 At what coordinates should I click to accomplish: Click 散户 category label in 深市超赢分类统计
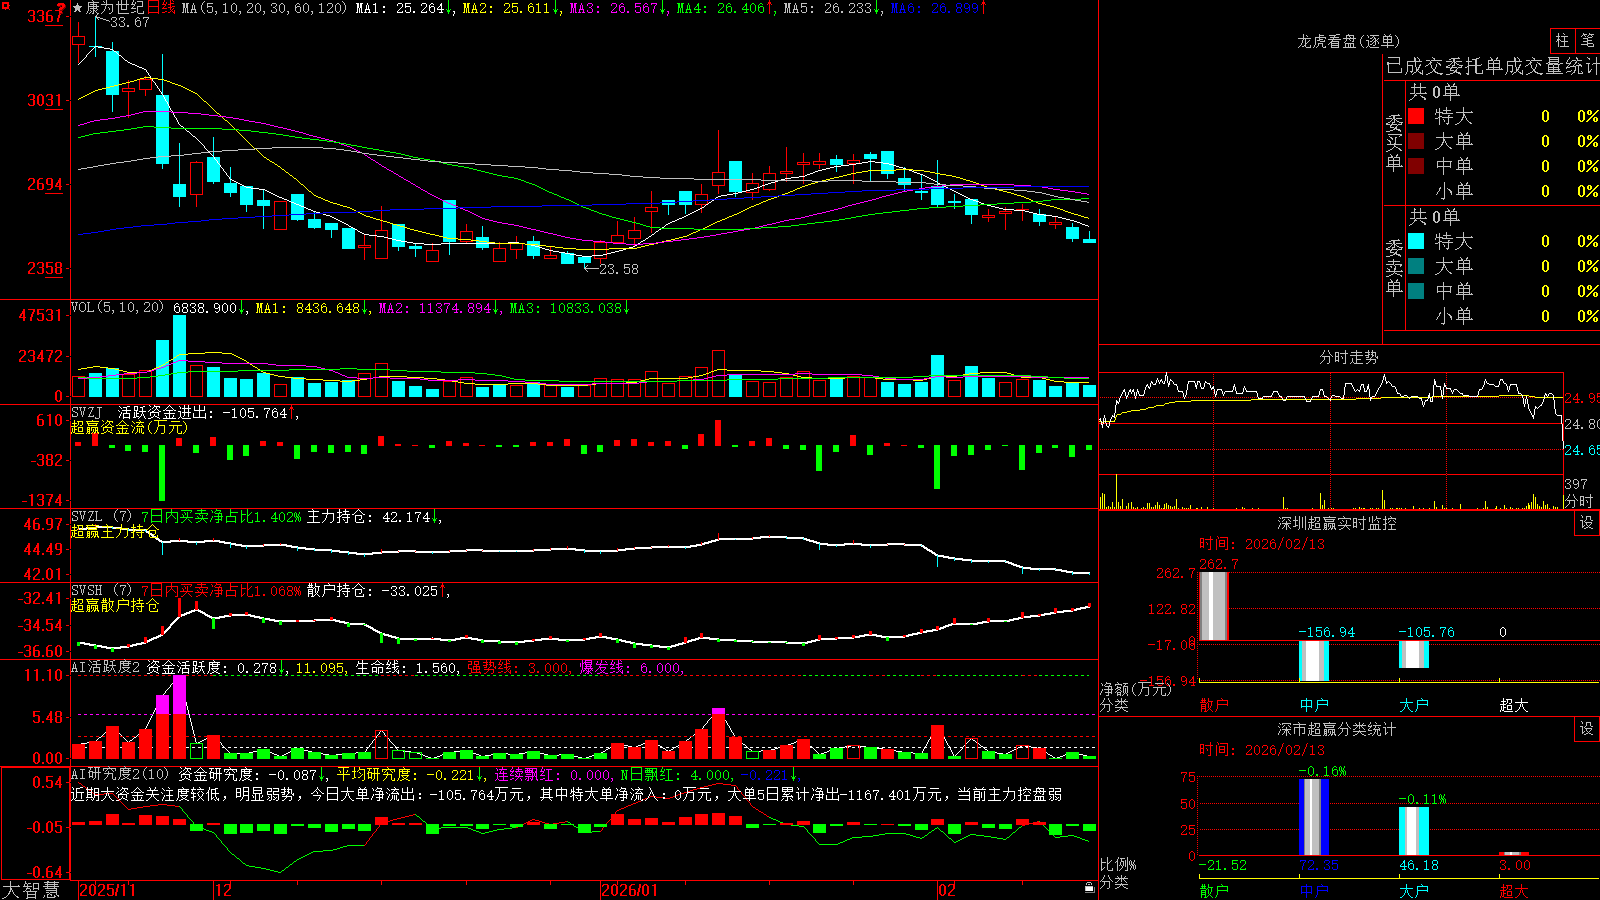click(1214, 890)
